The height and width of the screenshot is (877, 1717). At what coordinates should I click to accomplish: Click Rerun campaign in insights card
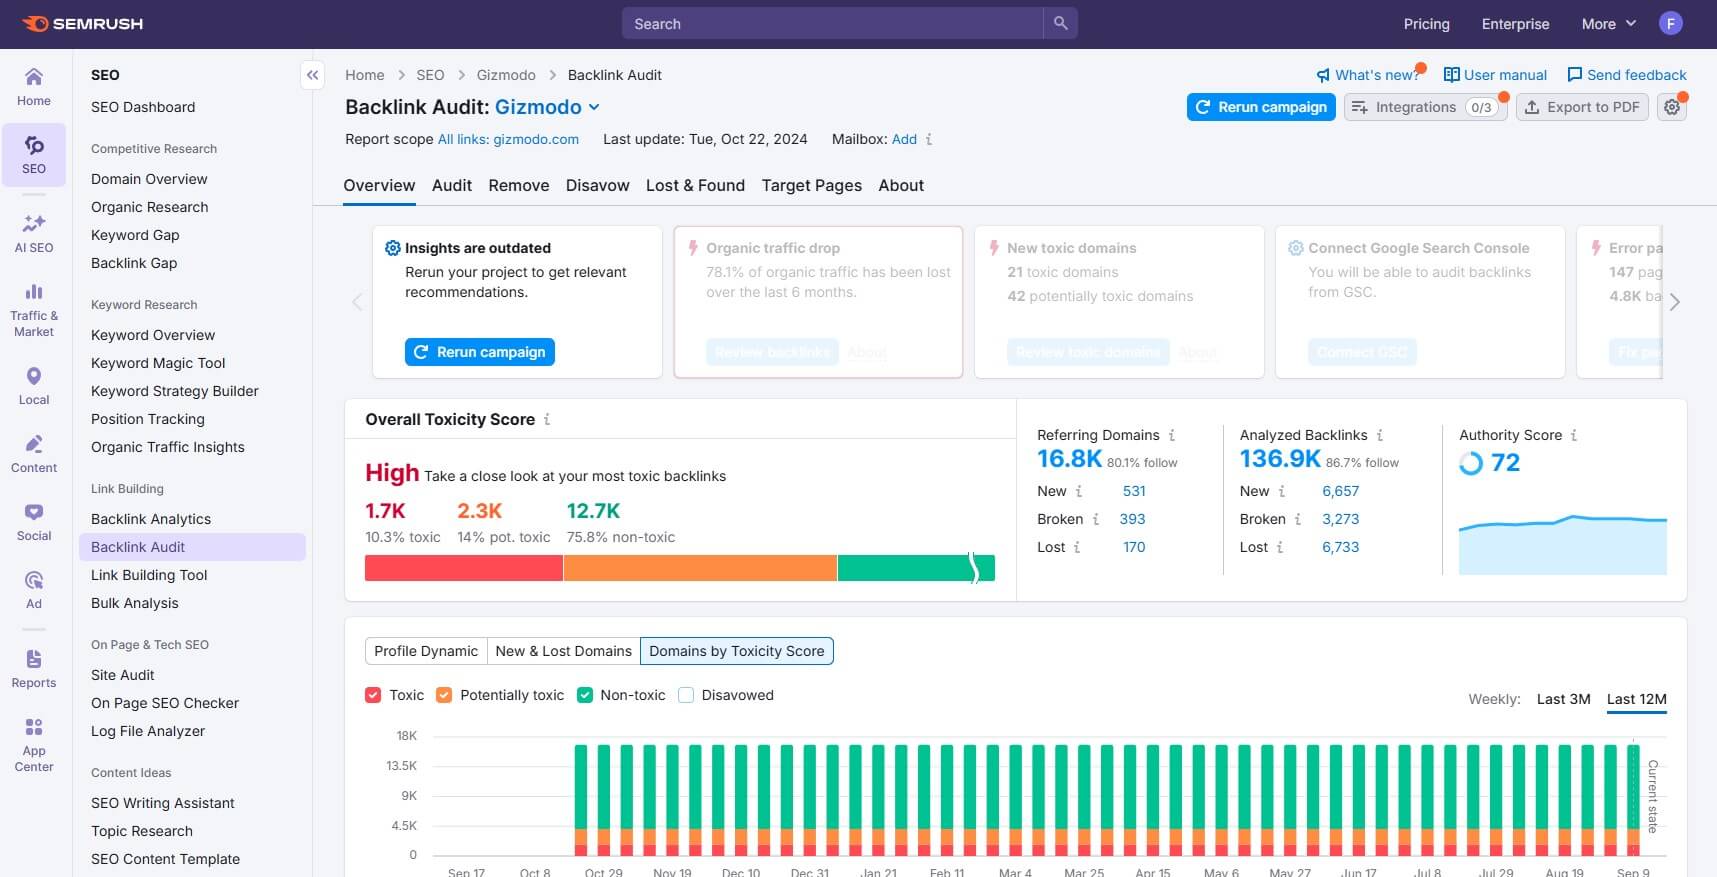tap(480, 352)
